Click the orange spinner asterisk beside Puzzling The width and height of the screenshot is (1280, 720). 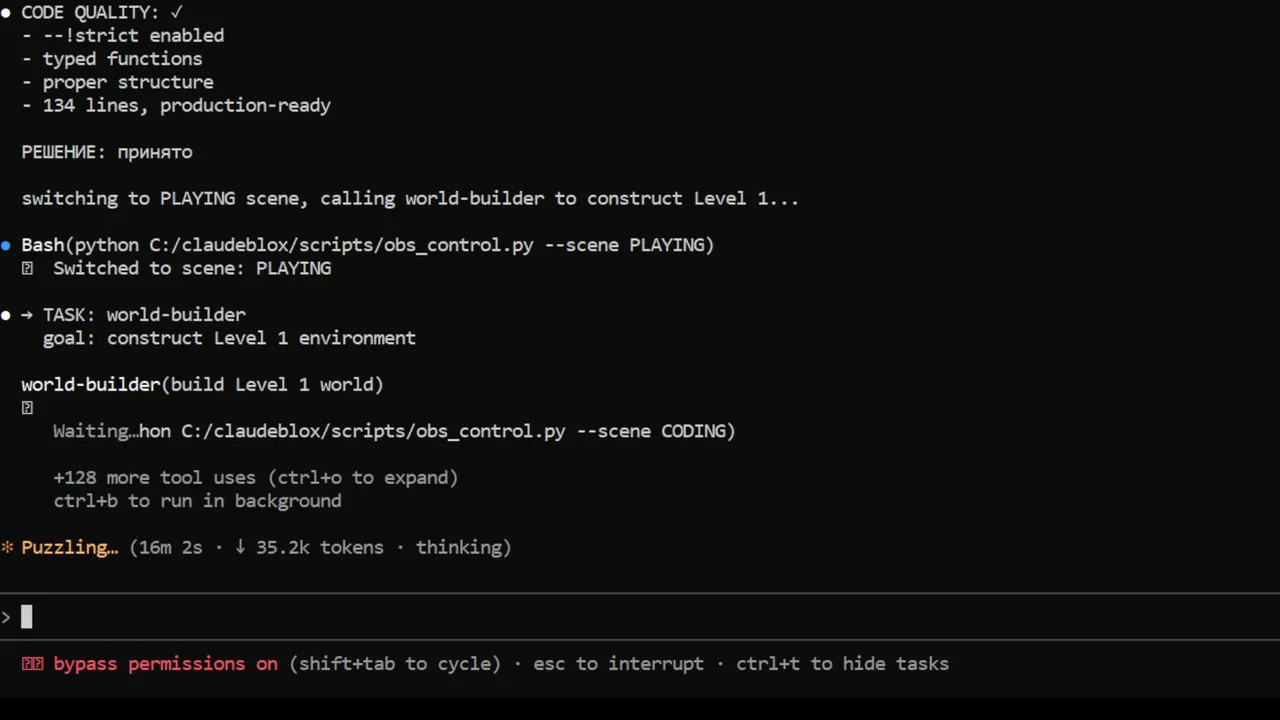[x=7, y=547]
